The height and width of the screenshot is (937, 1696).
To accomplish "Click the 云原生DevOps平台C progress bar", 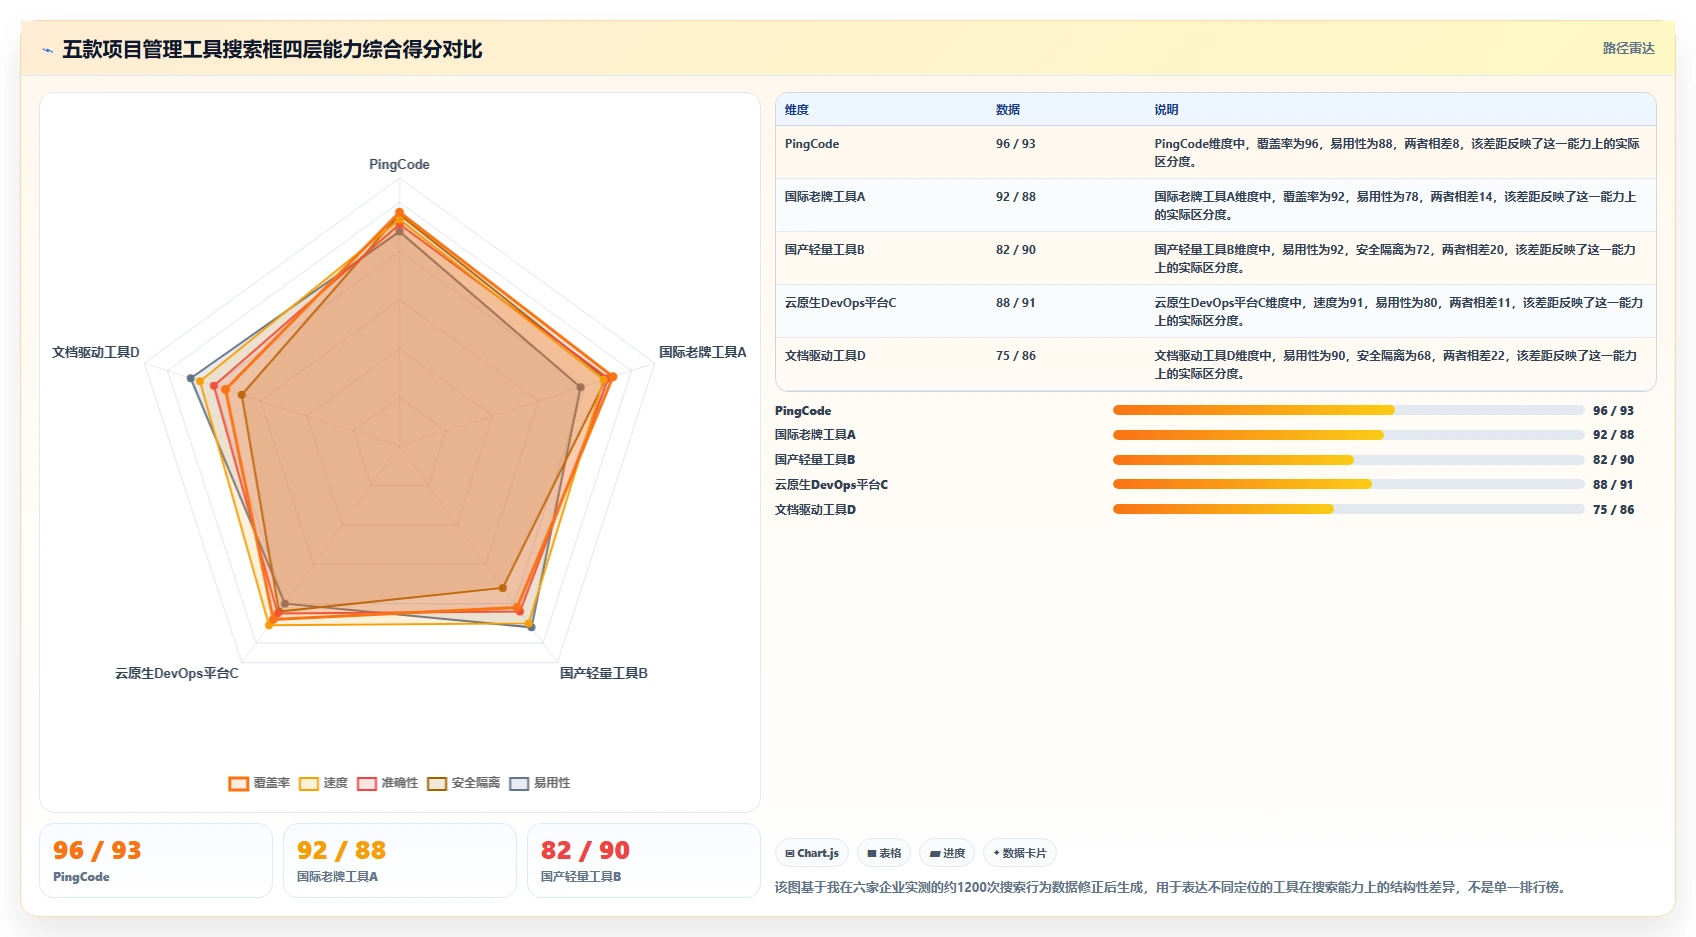I will (x=1348, y=484).
